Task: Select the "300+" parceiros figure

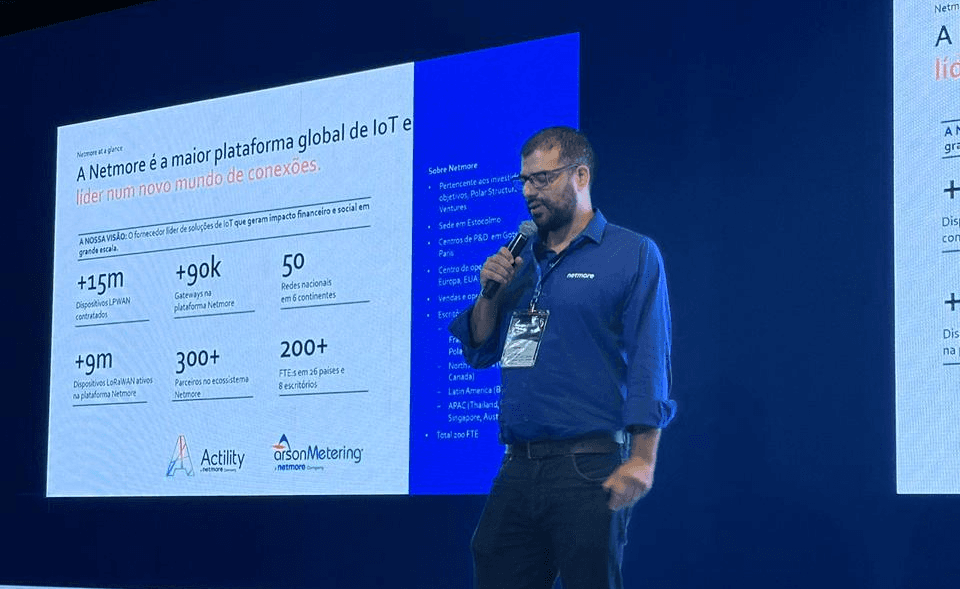Action: [197, 359]
